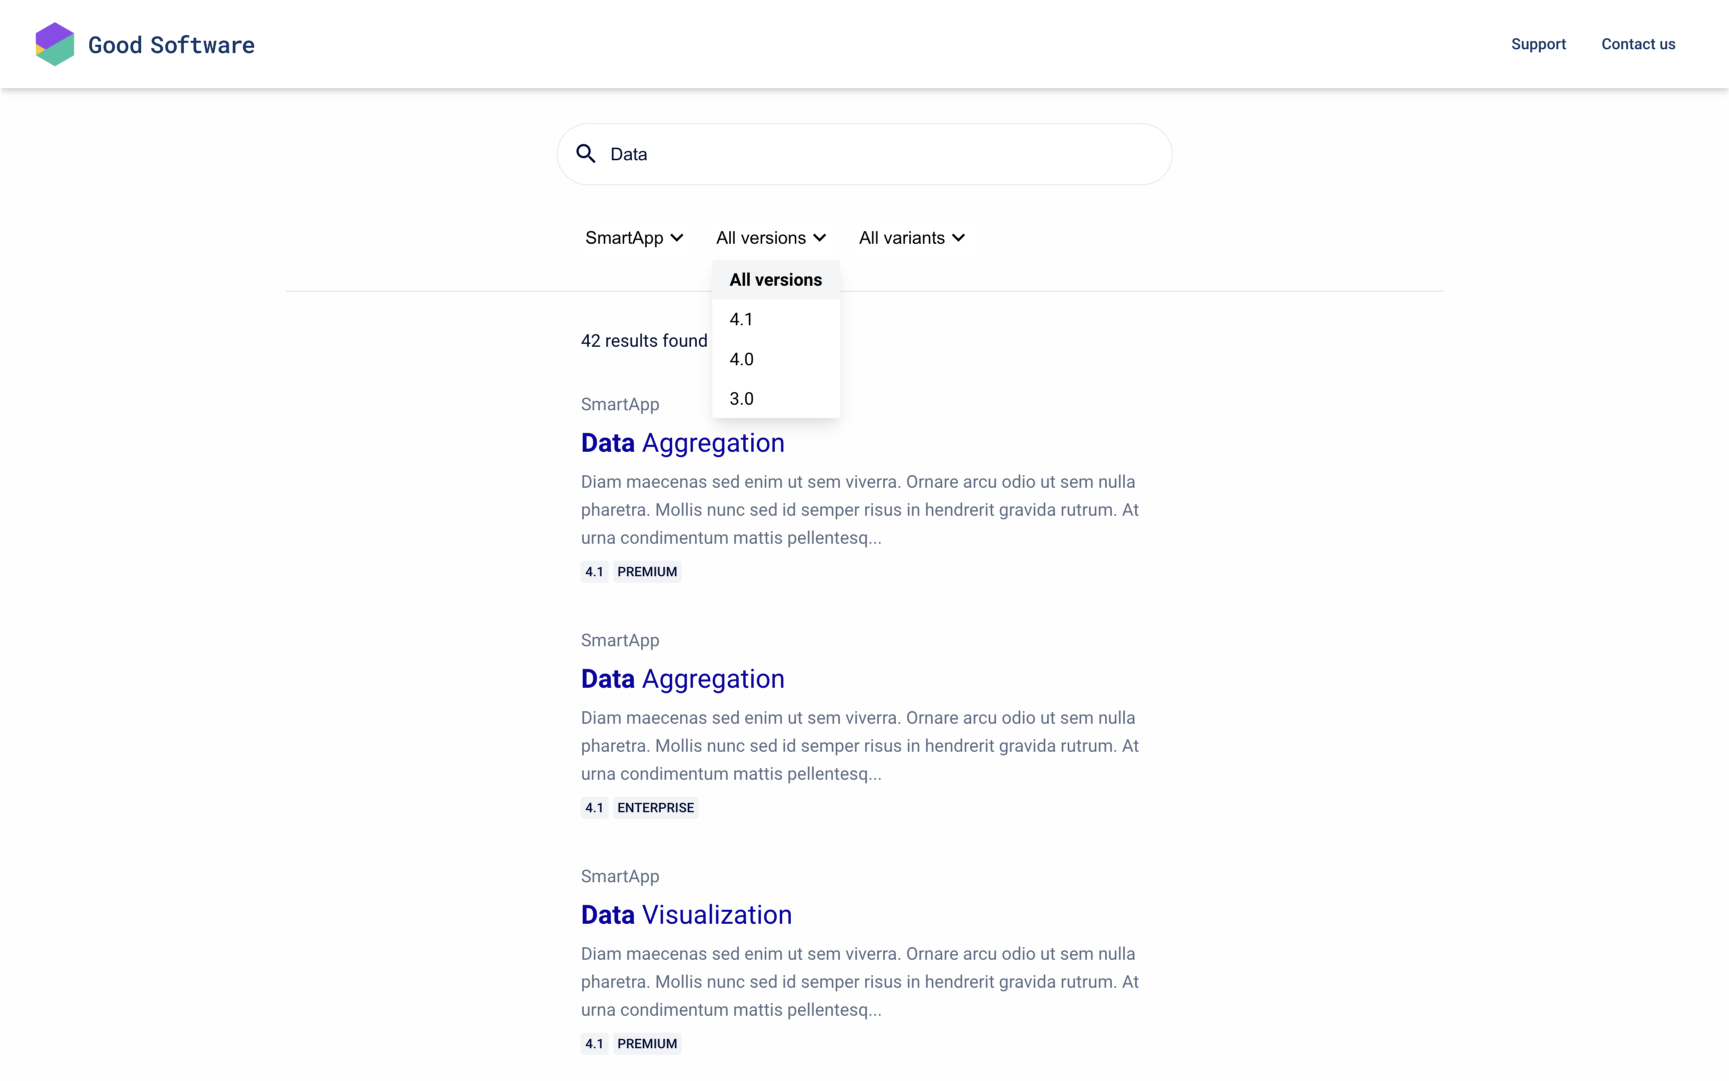Click the All variants chevron arrow
Viewport: 1729px width, 1081px height.
pos(959,238)
